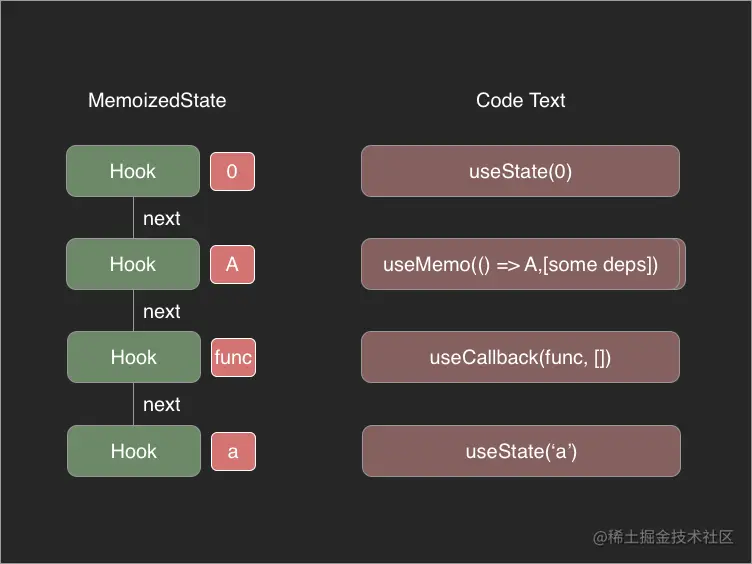This screenshot has width=752, height=564.
Task: Click the last next label above bottom Hook
Action: [x=162, y=404]
